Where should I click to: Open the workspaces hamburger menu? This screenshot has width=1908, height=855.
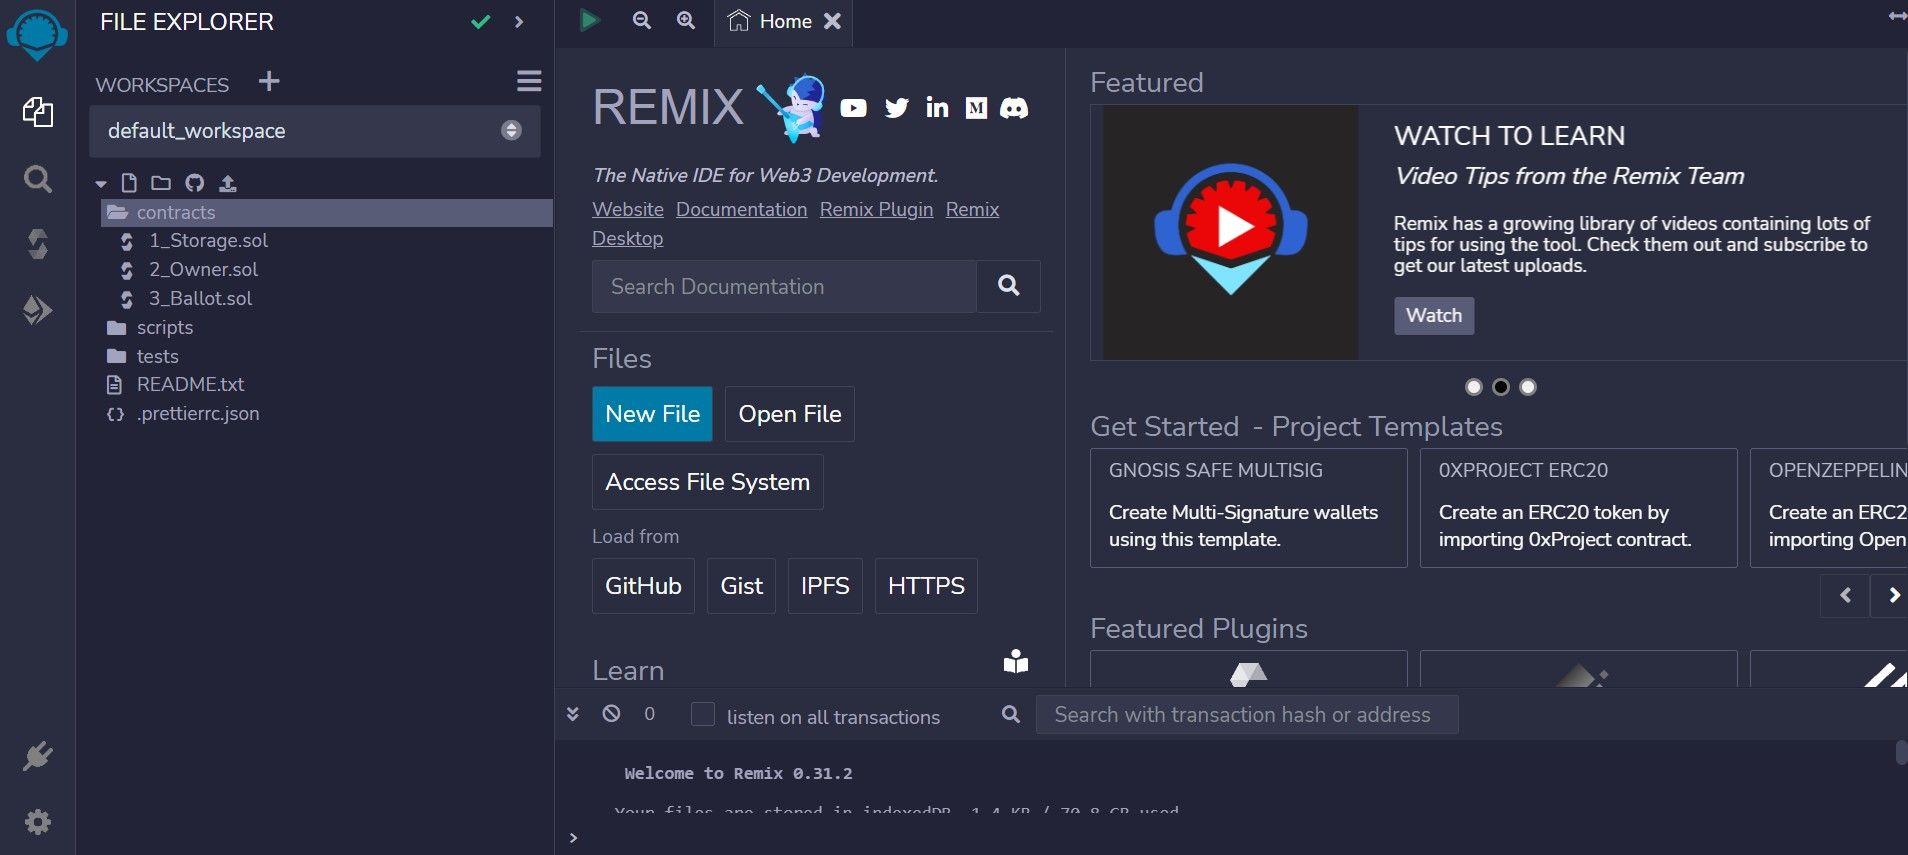529,81
